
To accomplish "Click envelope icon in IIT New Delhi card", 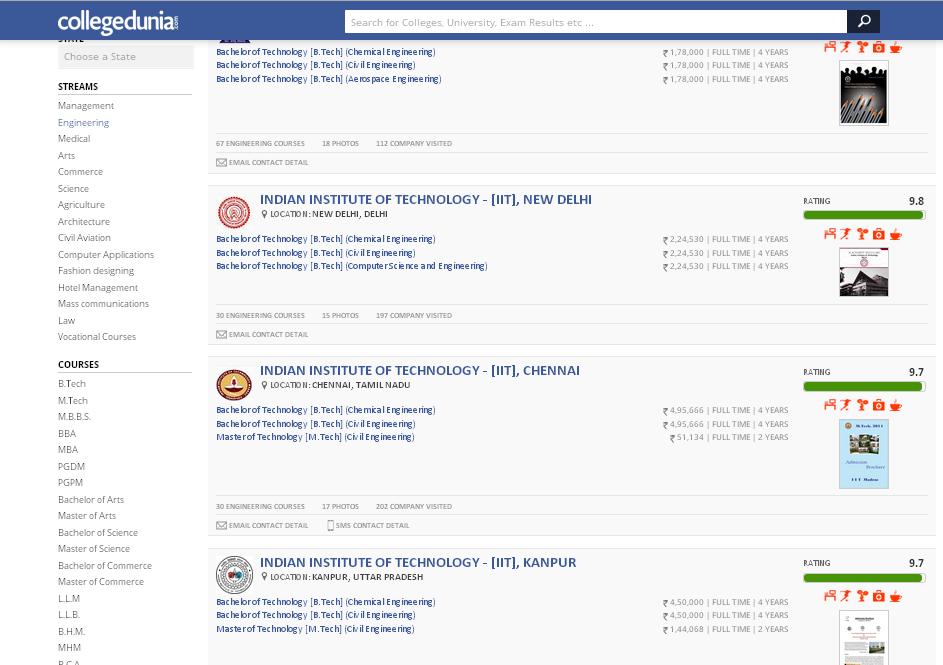I will pos(221,334).
